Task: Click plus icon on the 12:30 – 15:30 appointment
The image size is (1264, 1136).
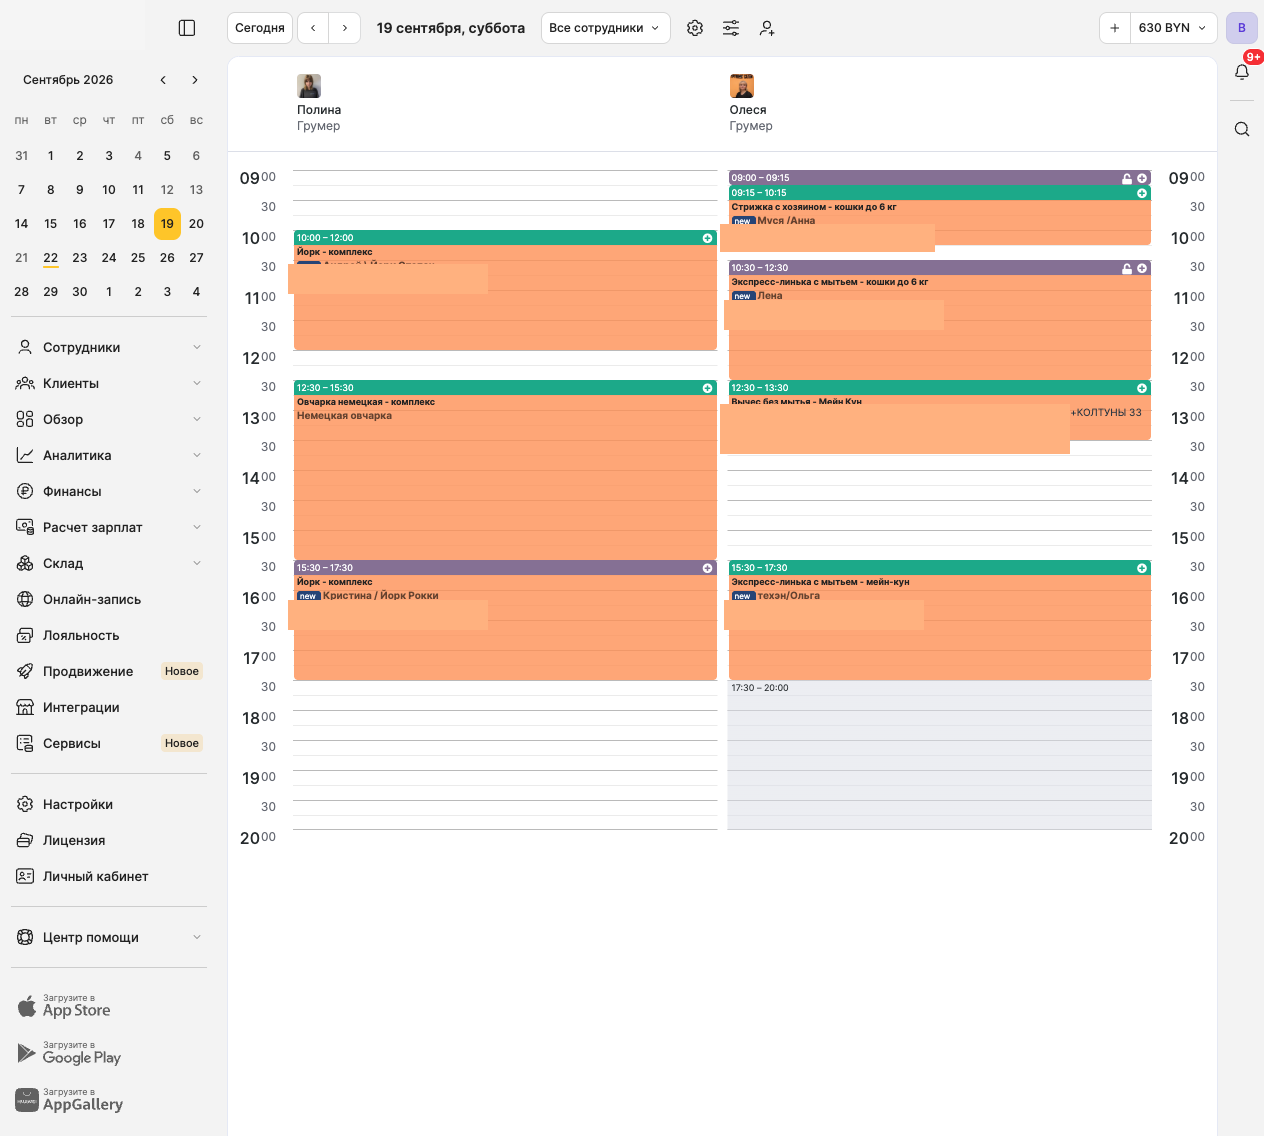Action: tap(707, 388)
